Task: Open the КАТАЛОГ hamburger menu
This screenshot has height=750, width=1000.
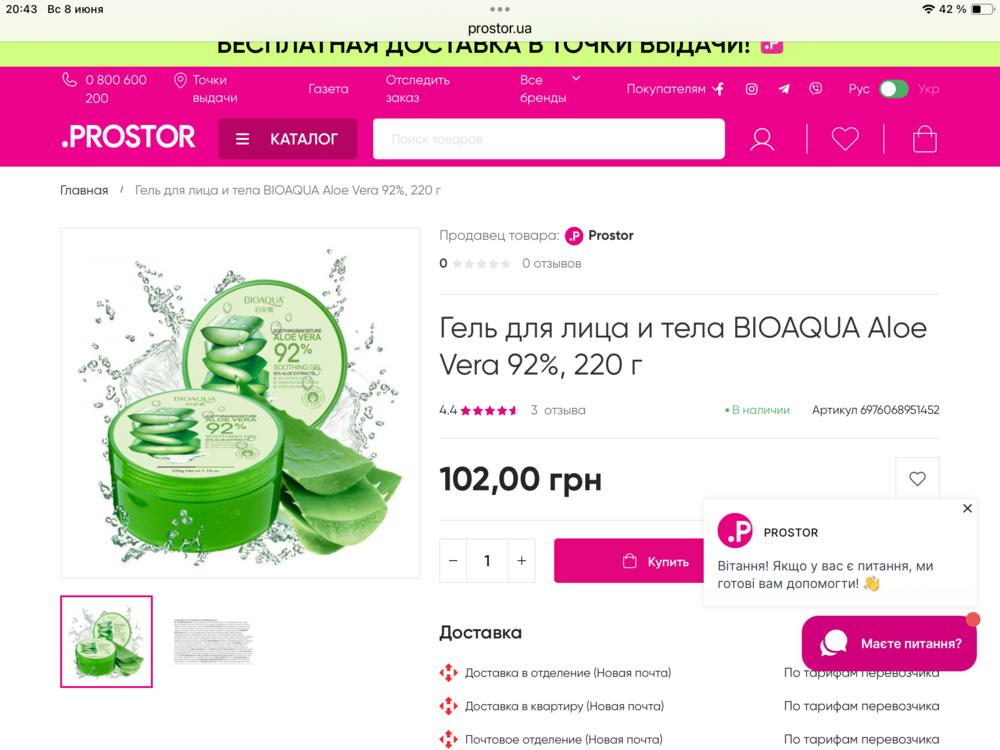Action: coord(288,139)
